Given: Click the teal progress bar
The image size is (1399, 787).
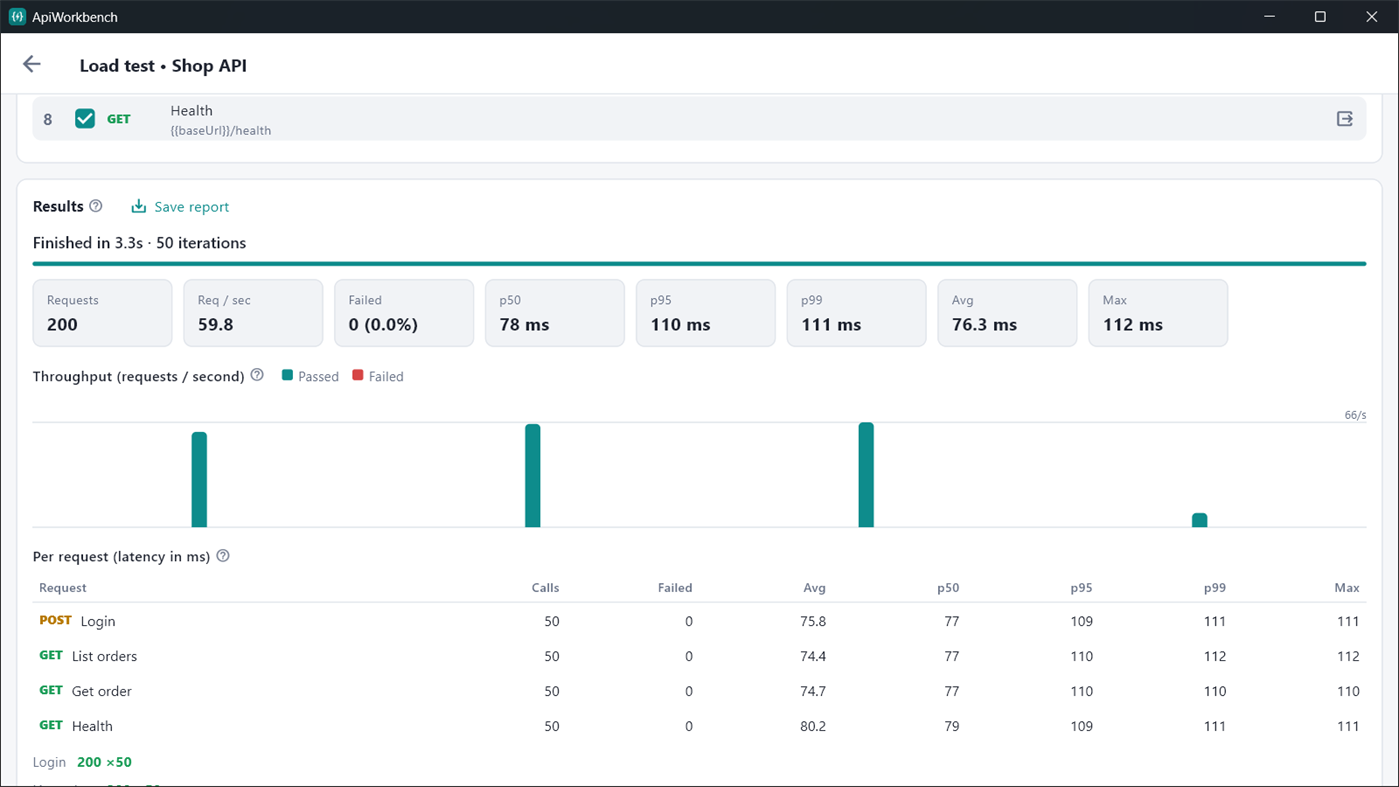Looking at the screenshot, I should pyautogui.click(x=699, y=264).
